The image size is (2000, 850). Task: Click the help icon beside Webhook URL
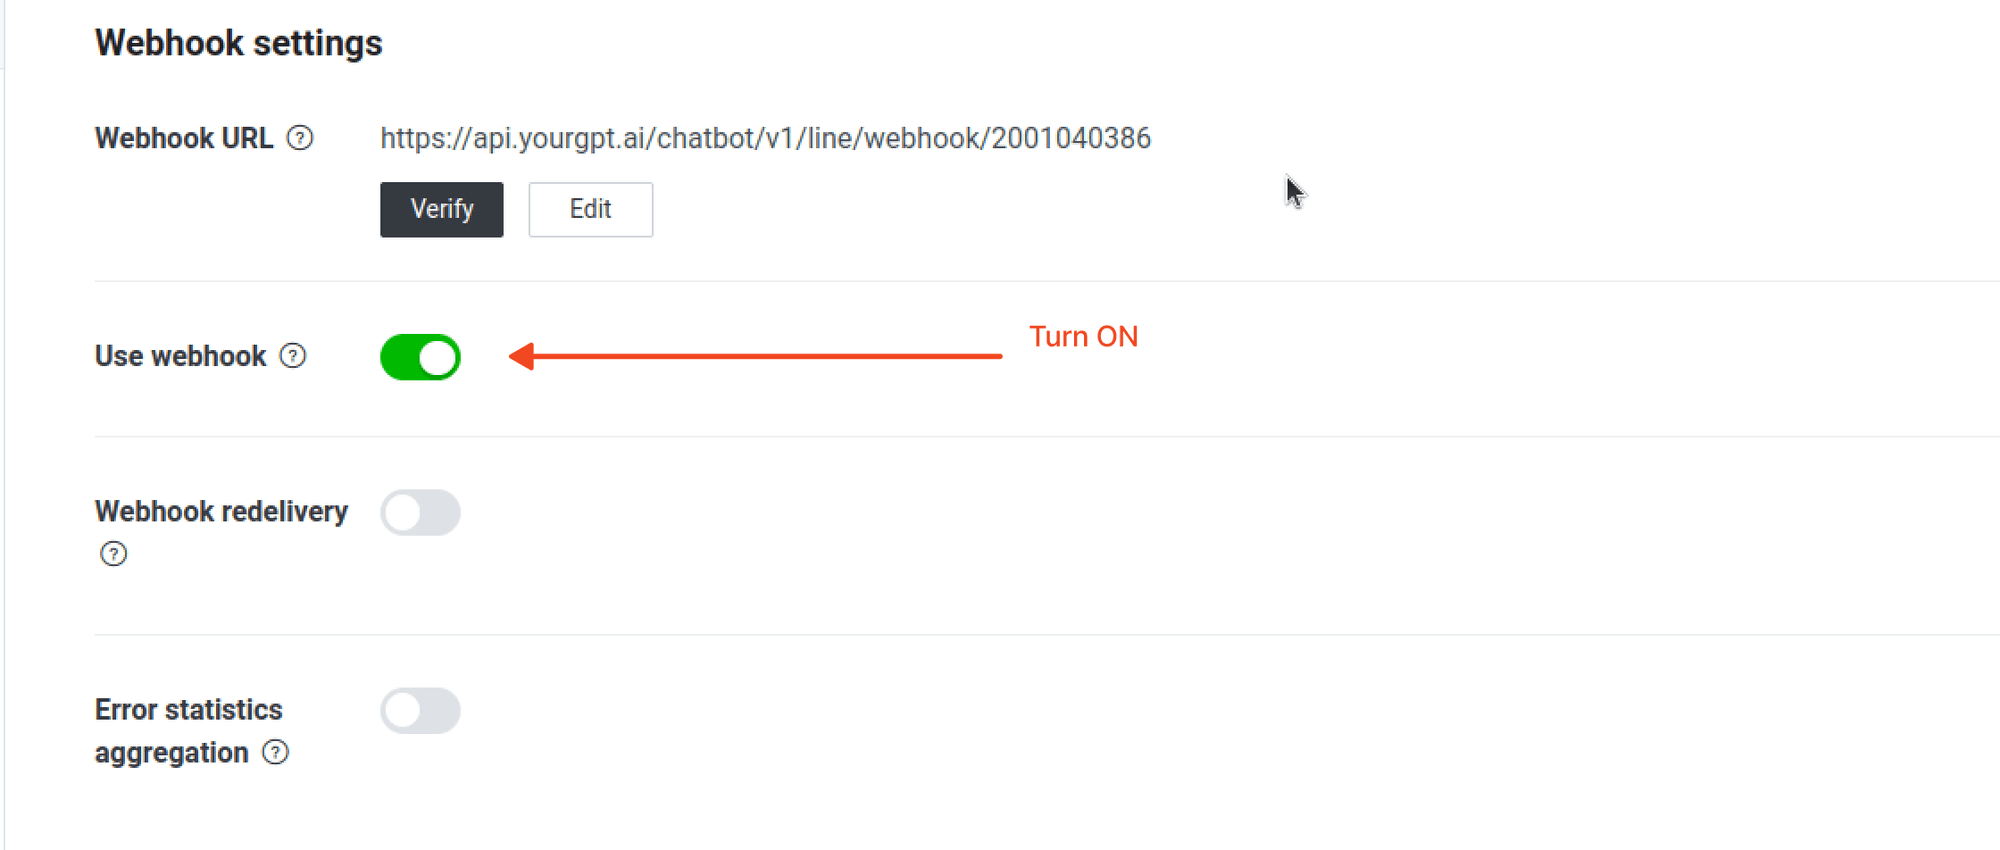coord(300,138)
